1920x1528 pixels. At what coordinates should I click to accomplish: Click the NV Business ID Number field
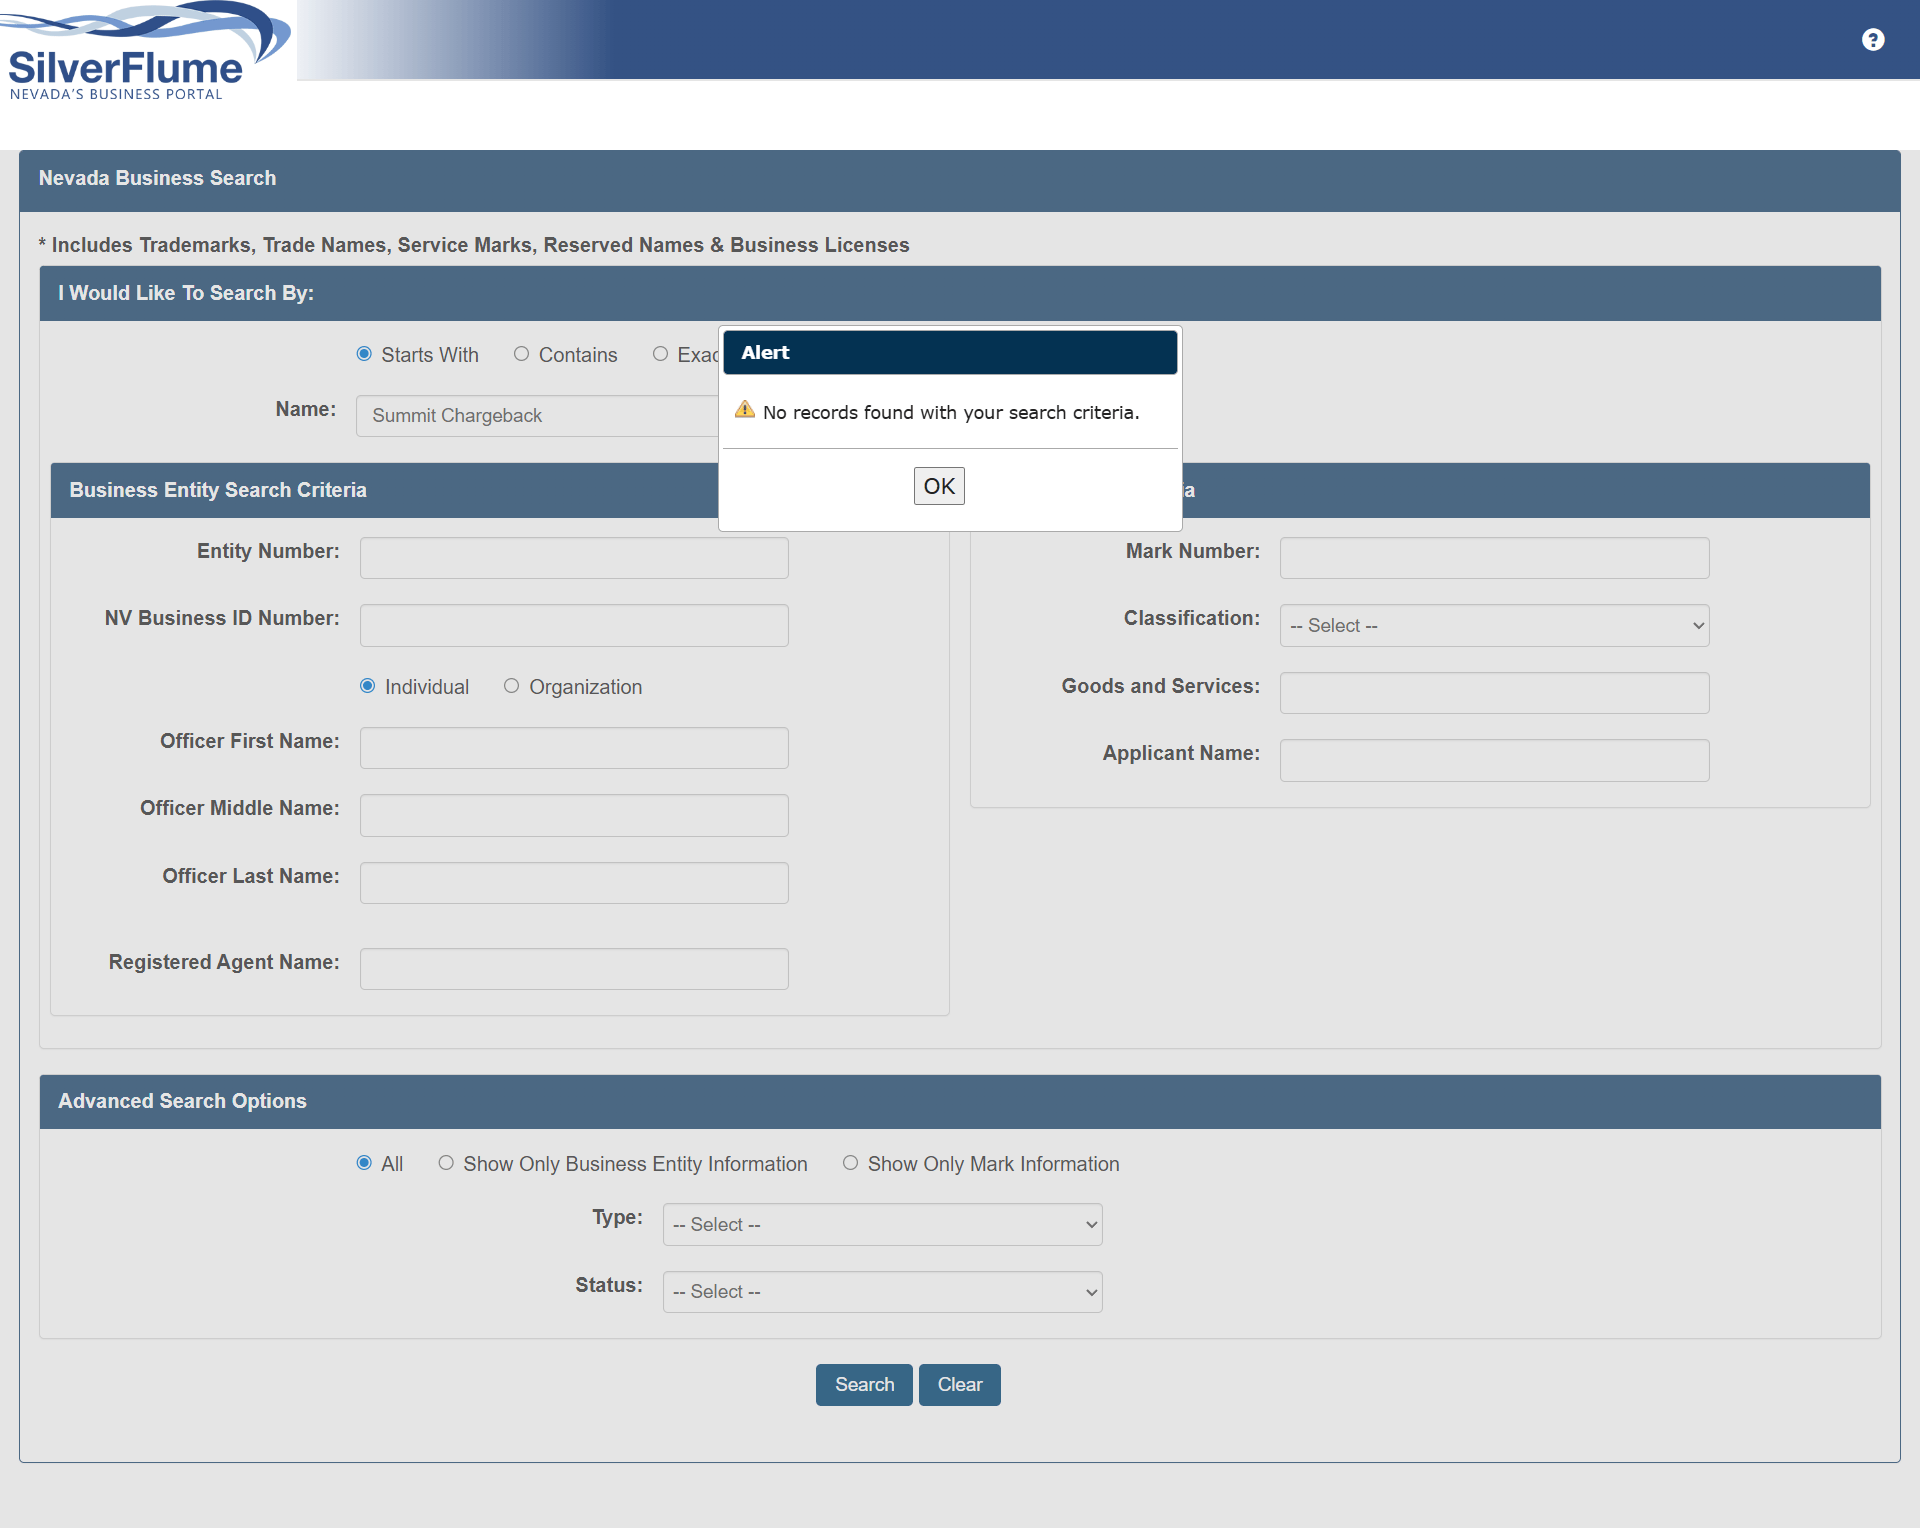coord(574,626)
